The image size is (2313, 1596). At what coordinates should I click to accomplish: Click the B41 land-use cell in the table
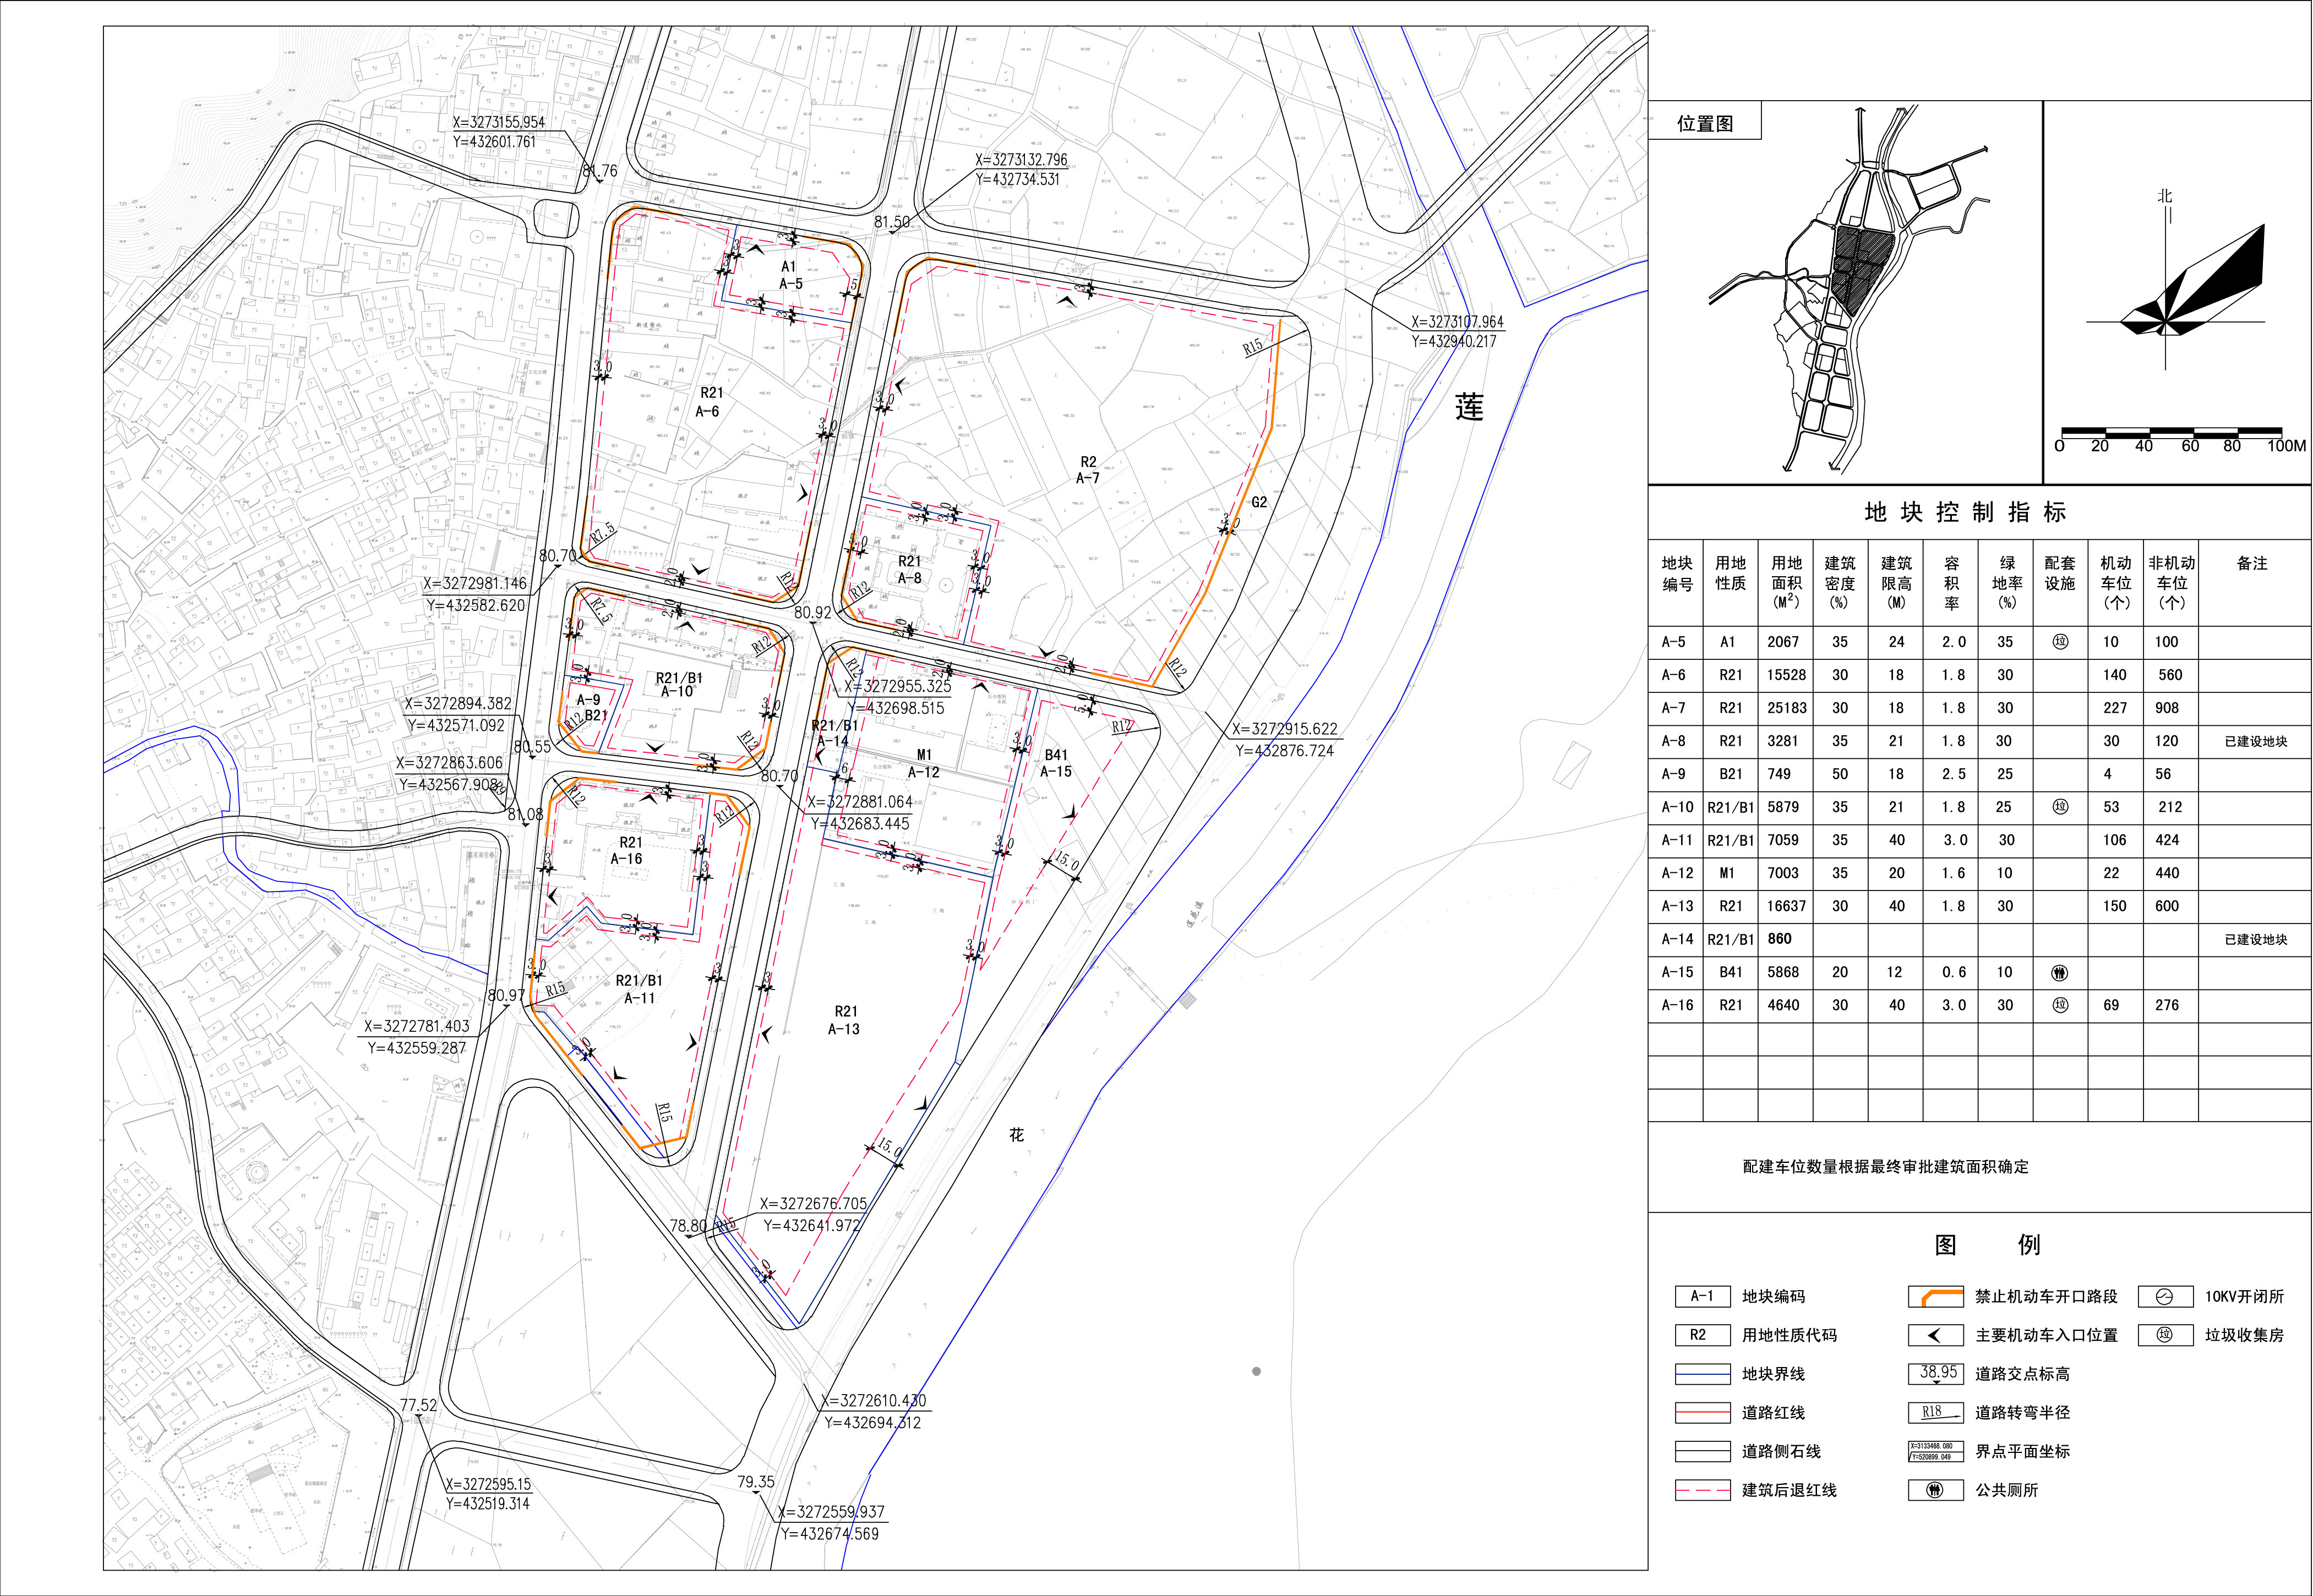tap(1731, 972)
